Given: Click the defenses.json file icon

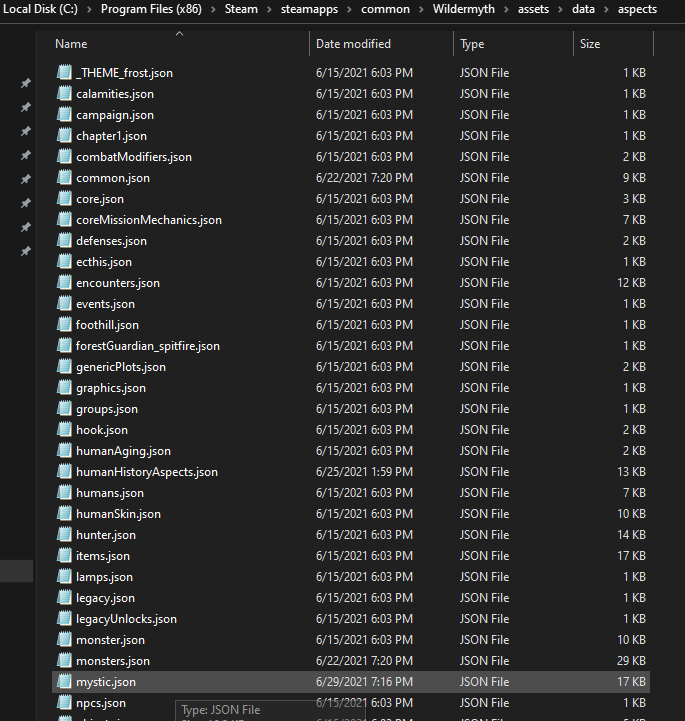Looking at the screenshot, I should tap(64, 241).
